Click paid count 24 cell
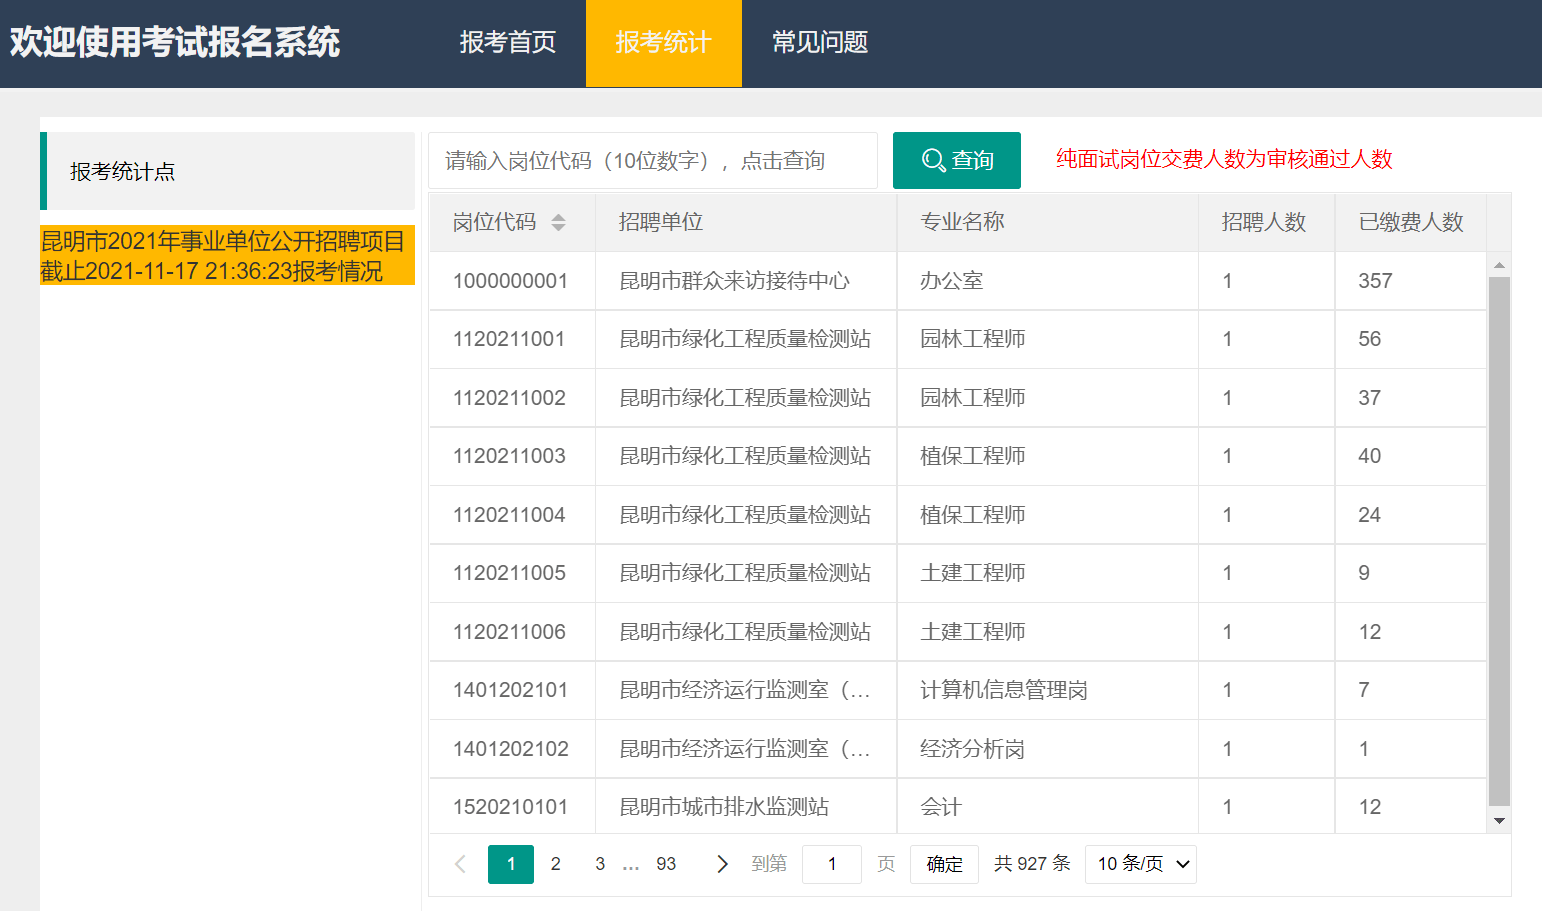 click(x=1411, y=515)
